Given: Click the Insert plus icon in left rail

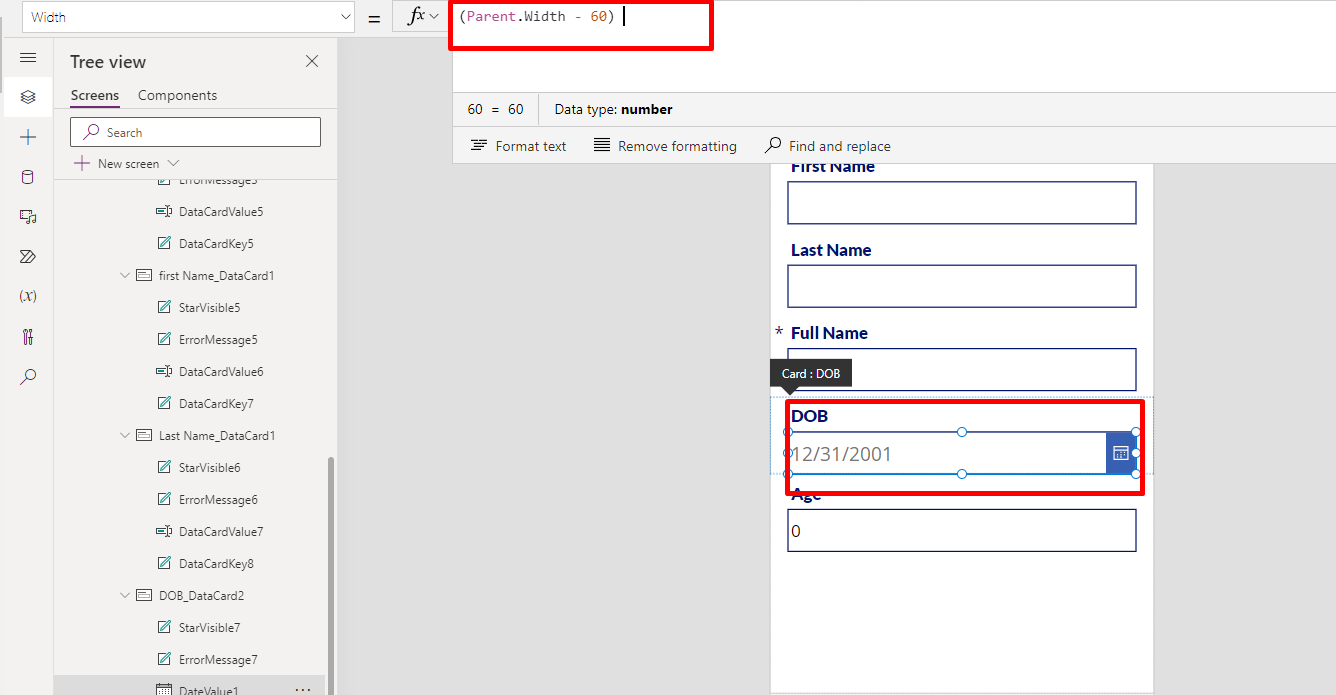Looking at the screenshot, I should [28, 137].
